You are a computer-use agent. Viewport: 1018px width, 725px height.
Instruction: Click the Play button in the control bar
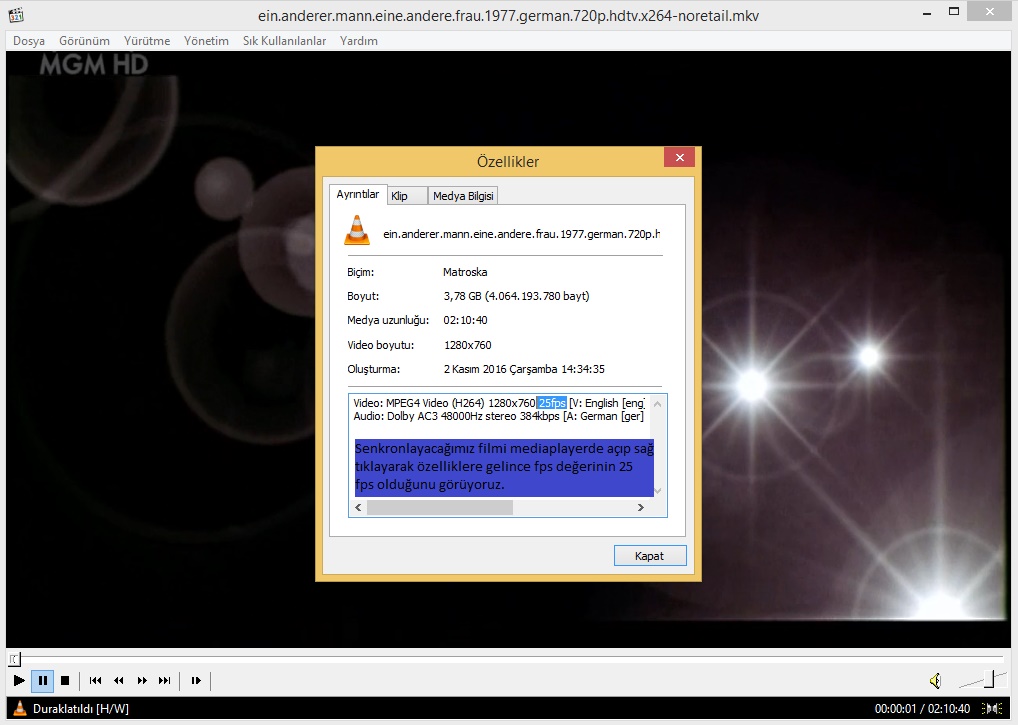(19, 680)
